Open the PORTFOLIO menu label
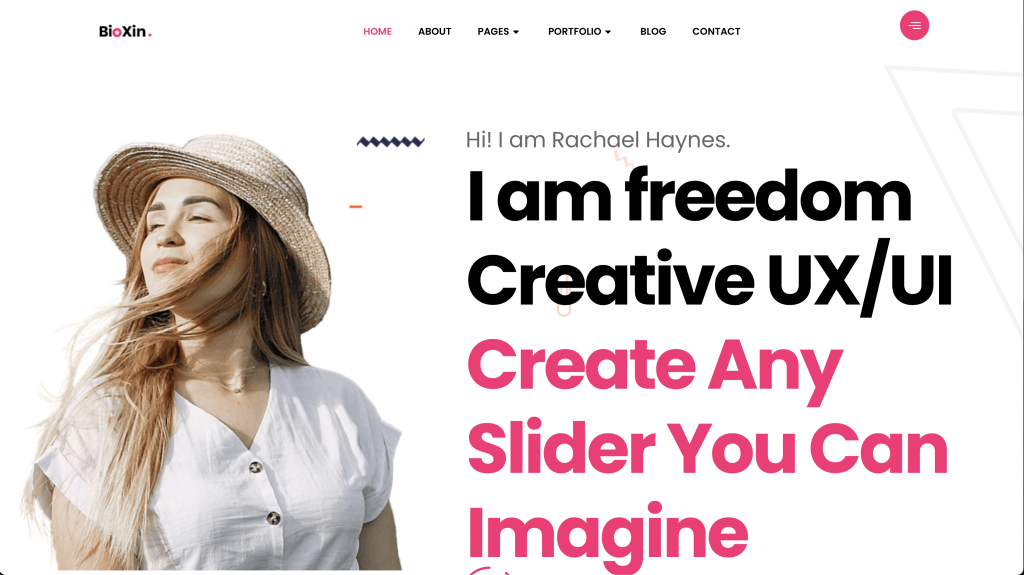The width and height of the screenshot is (1024, 575). (x=575, y=31)
